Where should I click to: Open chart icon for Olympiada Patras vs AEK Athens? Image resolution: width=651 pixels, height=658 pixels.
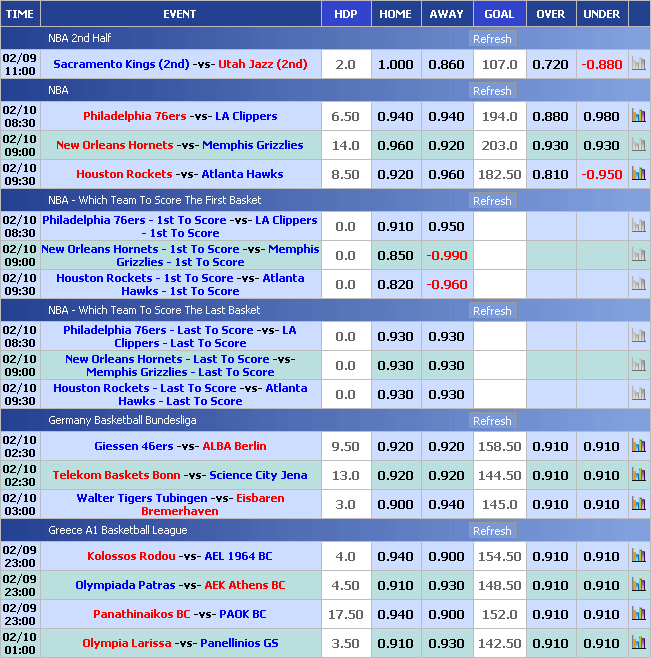(x=638, y=585)
